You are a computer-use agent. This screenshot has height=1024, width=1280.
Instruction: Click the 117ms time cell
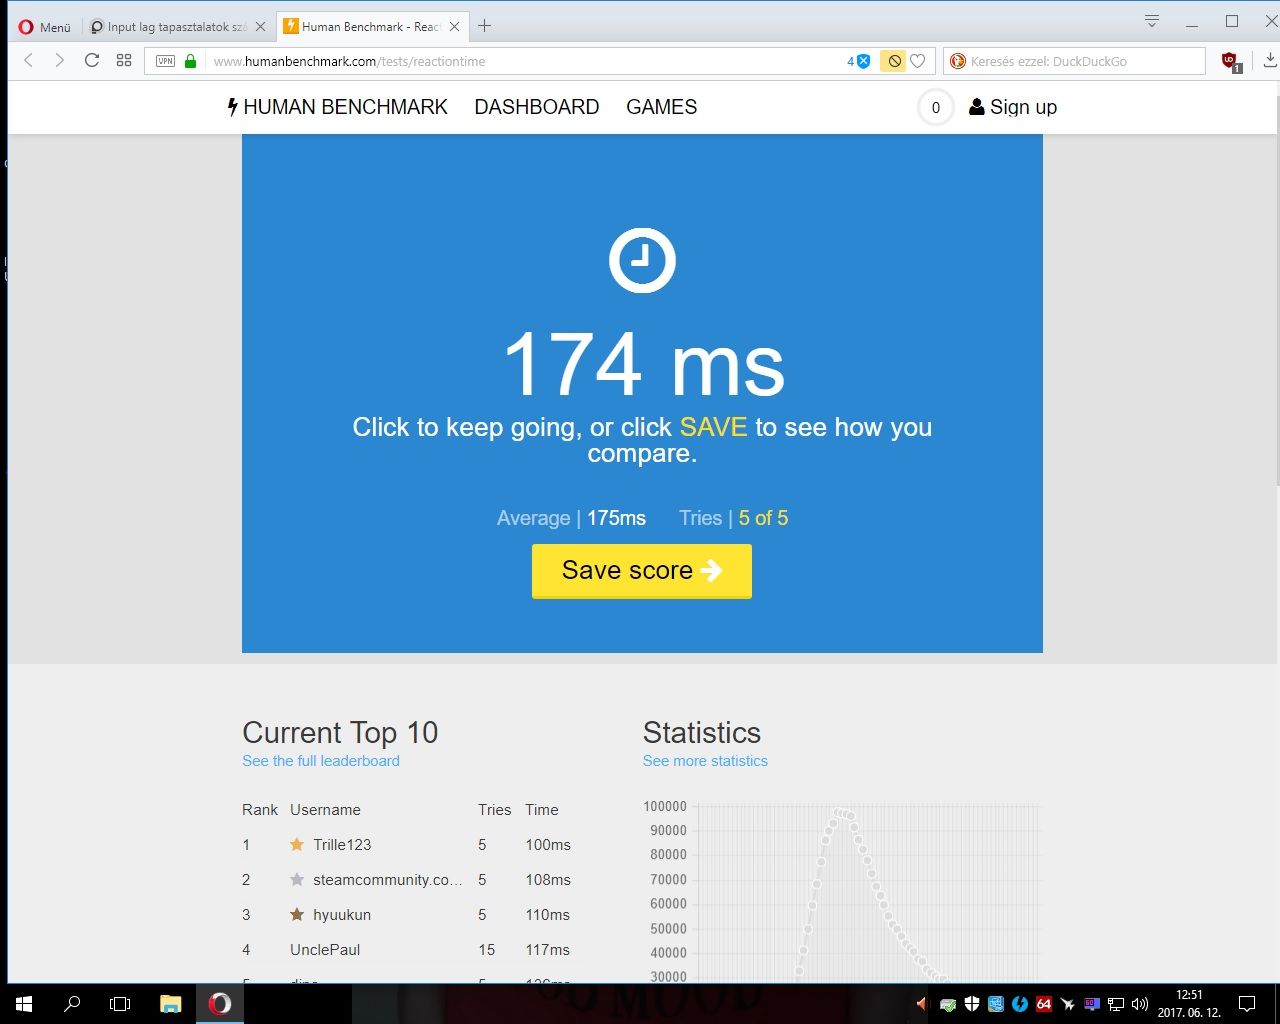click(x=548, y=950)
